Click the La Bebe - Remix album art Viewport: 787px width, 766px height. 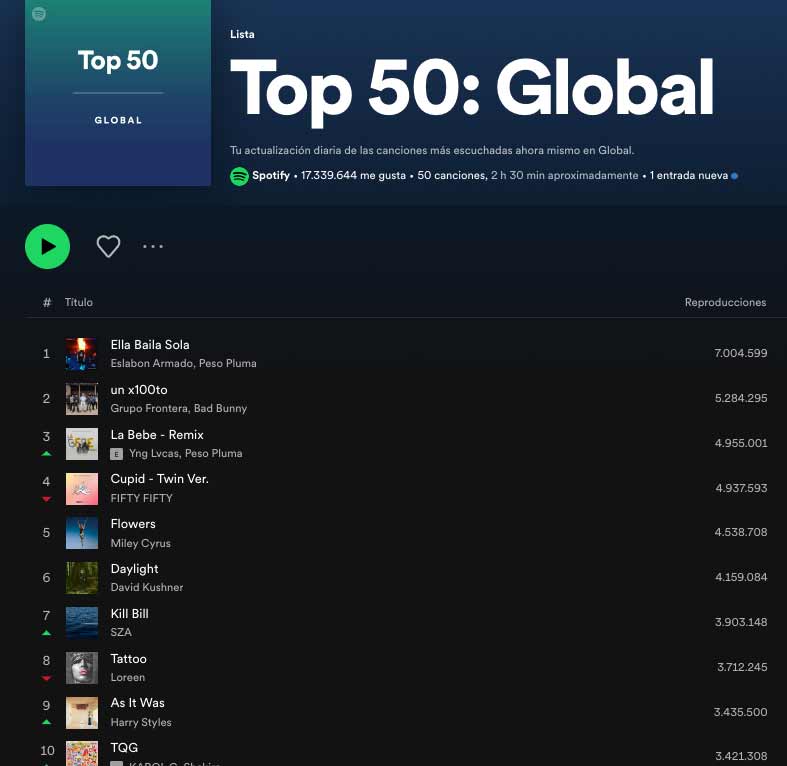point(82,444)
